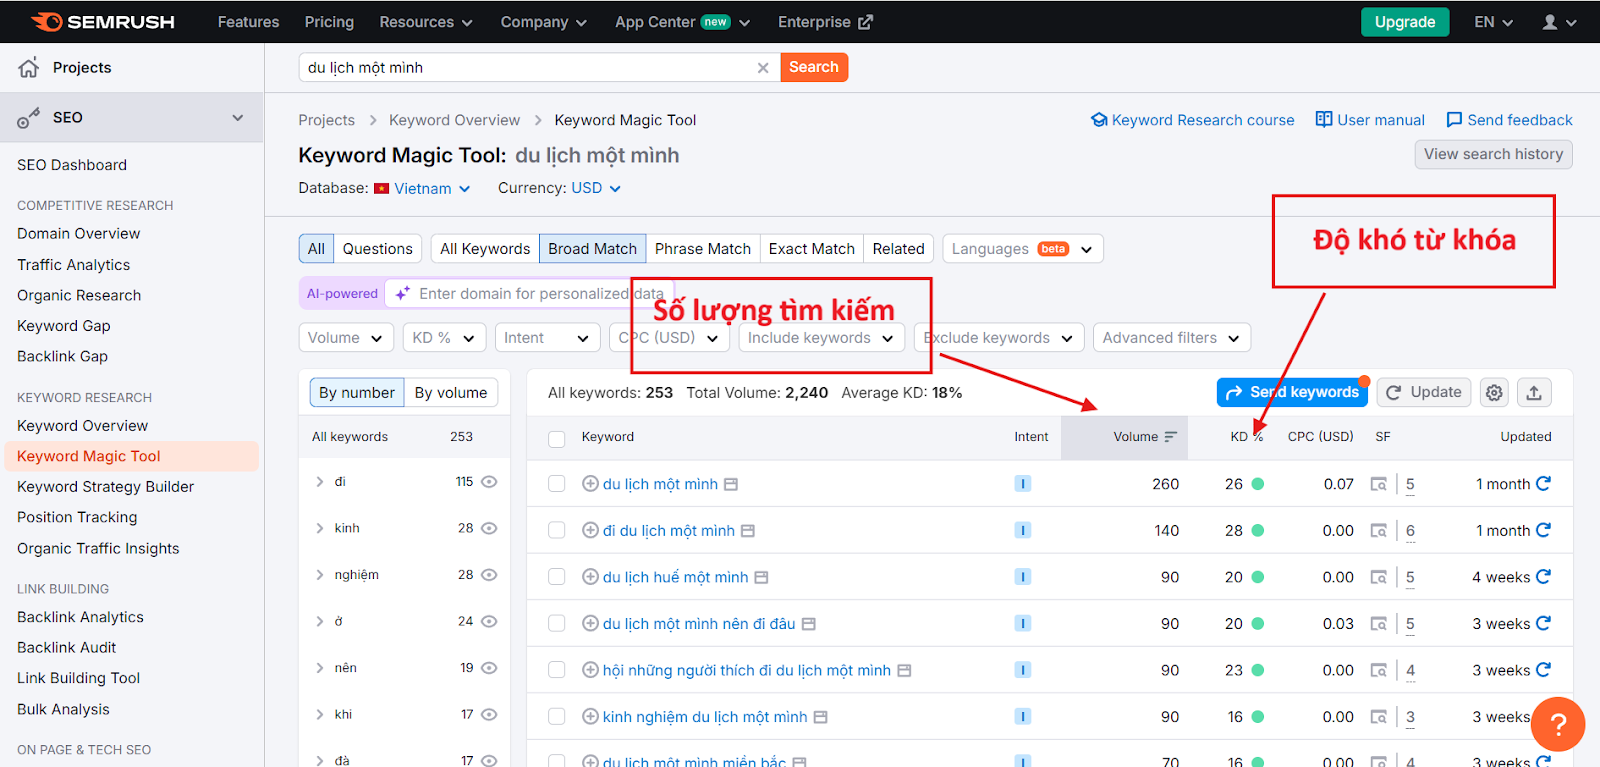Refresh 'hội những người thích đi du lịch' row
The width and height of the screenshot is (1600, 767).
point(1543,670)
